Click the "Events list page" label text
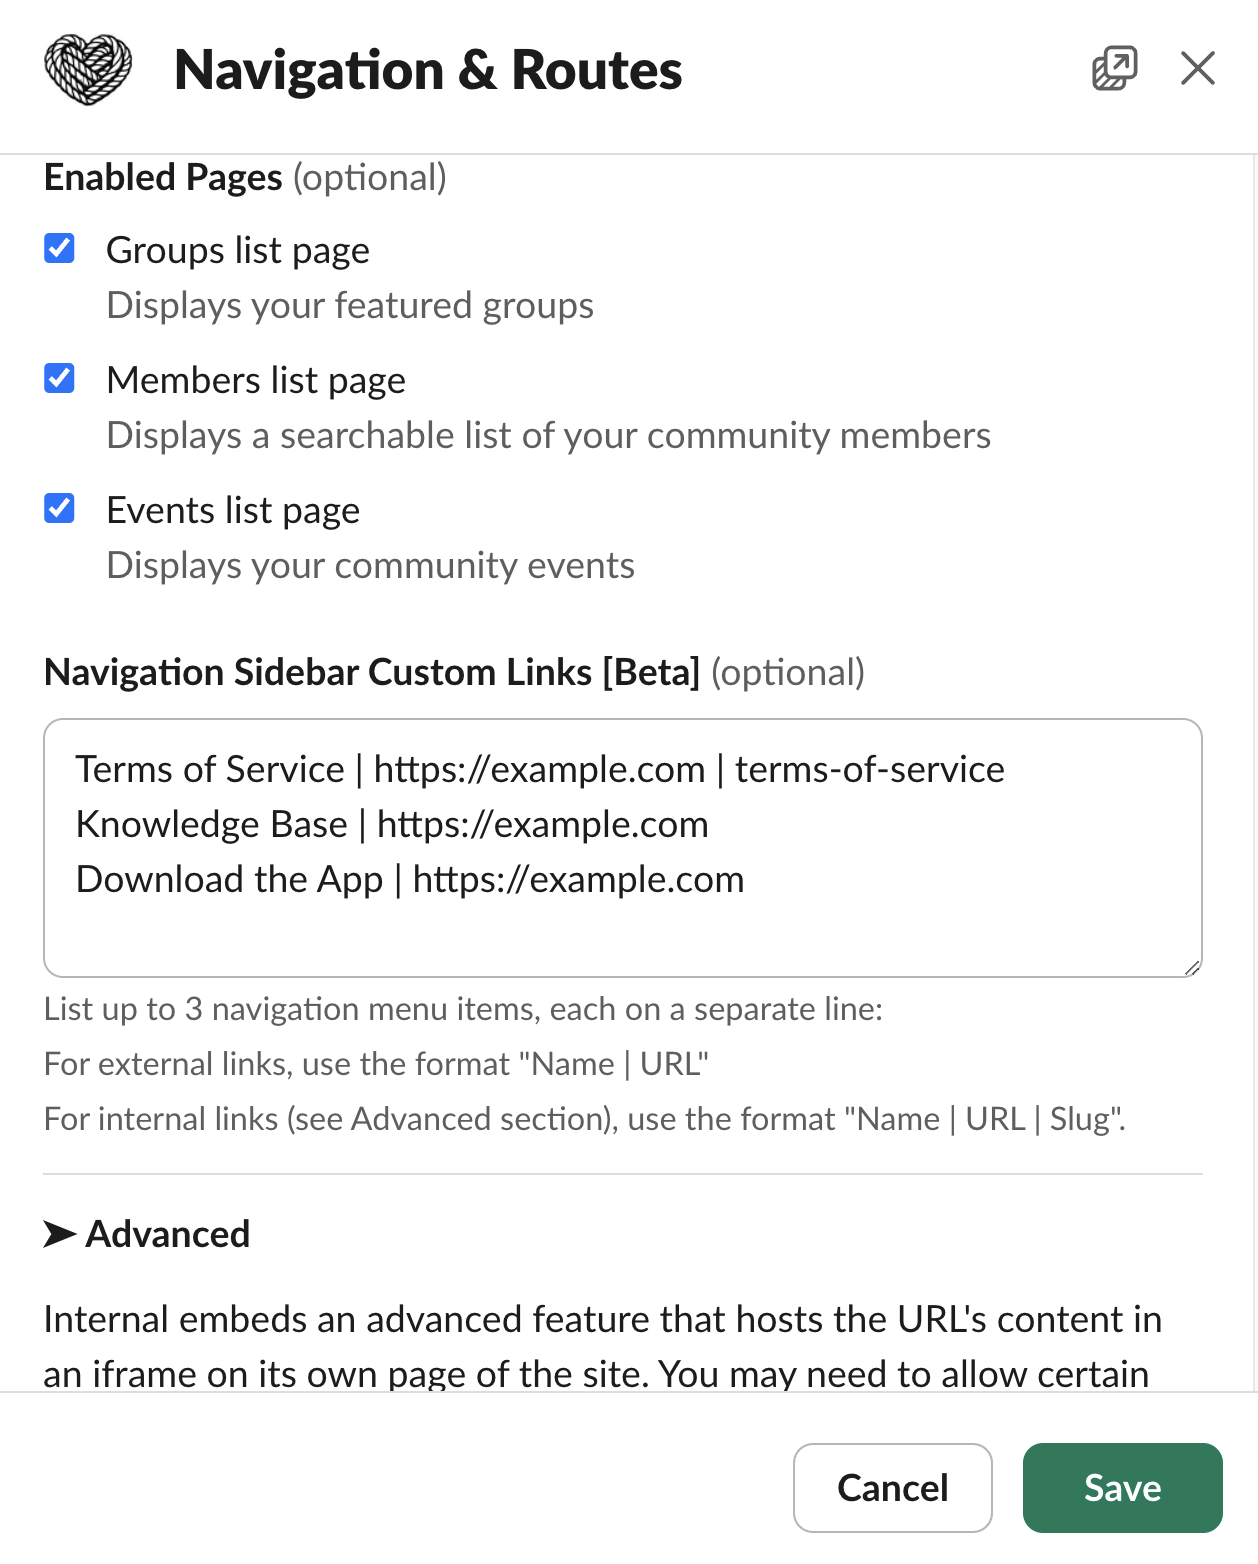Screen dimensions: 1258x1564 pos(233,510)
